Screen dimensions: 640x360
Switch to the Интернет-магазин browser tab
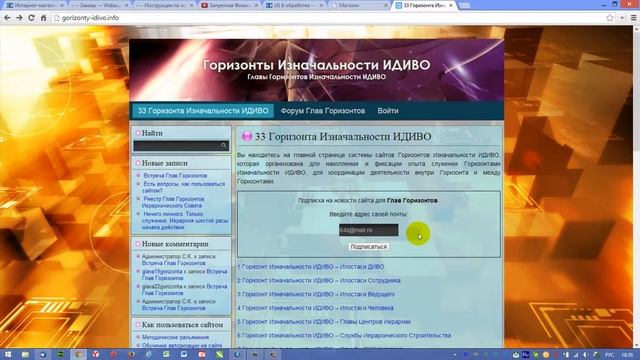coord(35,5)
